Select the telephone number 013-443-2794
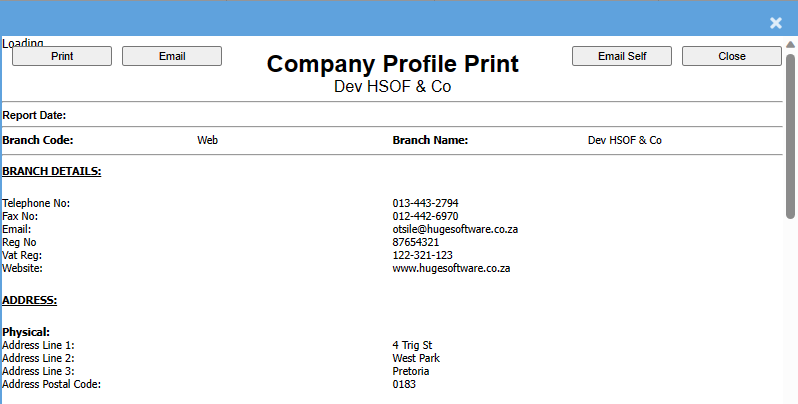Viewport: 798px width, 404px height. [426, 203]
